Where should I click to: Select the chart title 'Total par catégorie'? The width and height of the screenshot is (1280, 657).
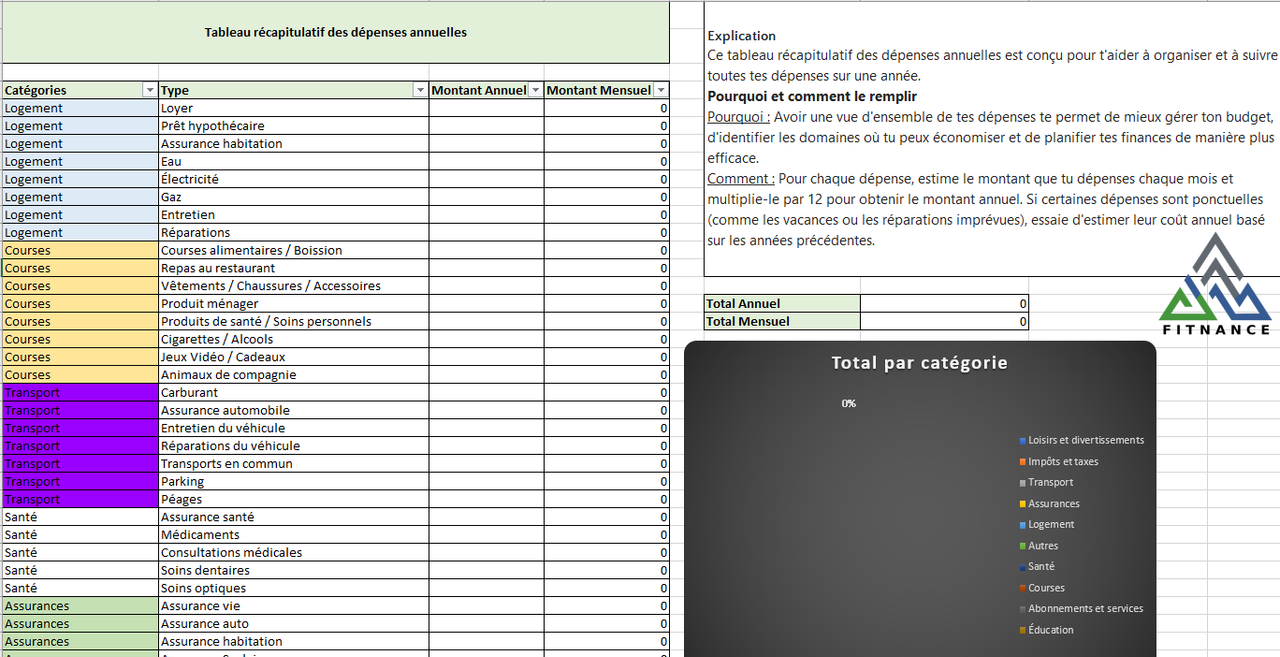pos(920,363)
